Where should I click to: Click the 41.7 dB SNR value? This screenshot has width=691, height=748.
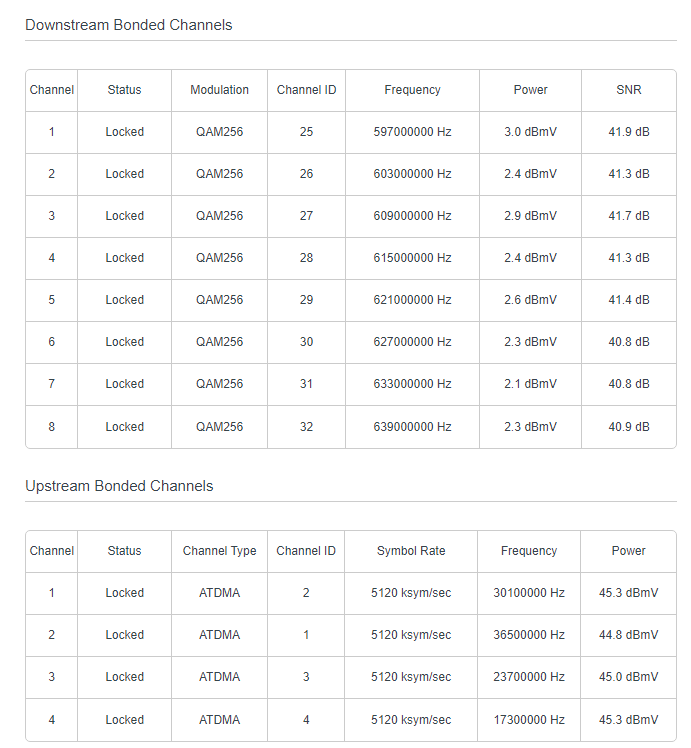[x=628, y=216]
